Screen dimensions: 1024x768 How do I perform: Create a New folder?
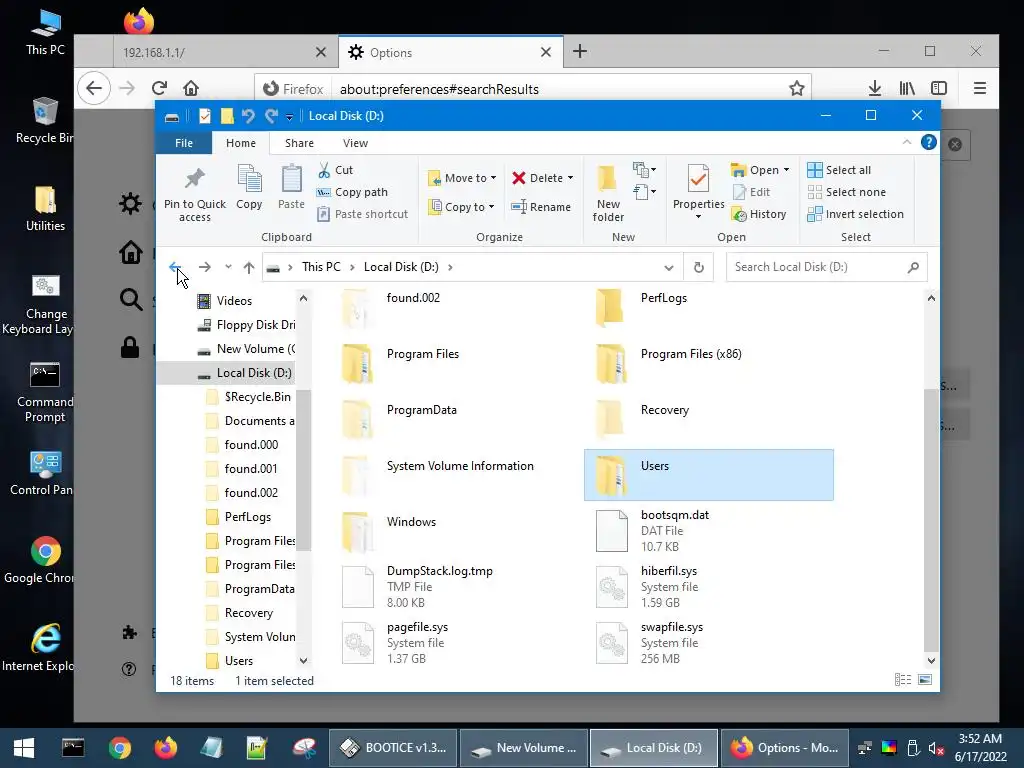pyautogui.click(x=608, y=193)
